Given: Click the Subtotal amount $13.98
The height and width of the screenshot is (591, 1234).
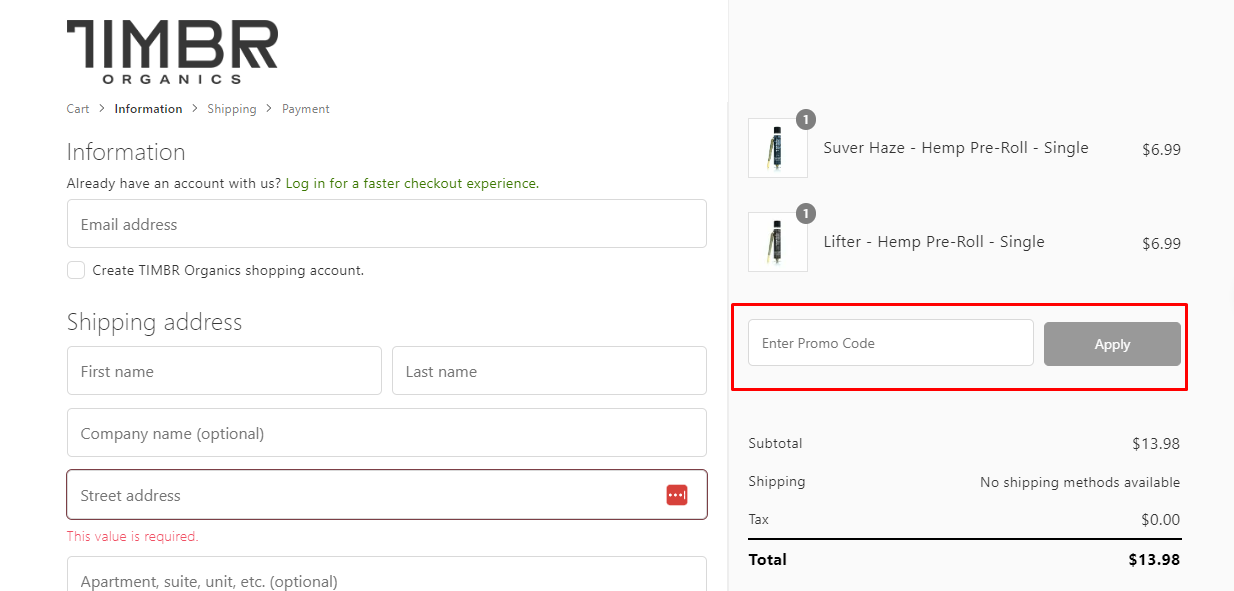Looking at the screenshot, I should [x=1156, y=444].
